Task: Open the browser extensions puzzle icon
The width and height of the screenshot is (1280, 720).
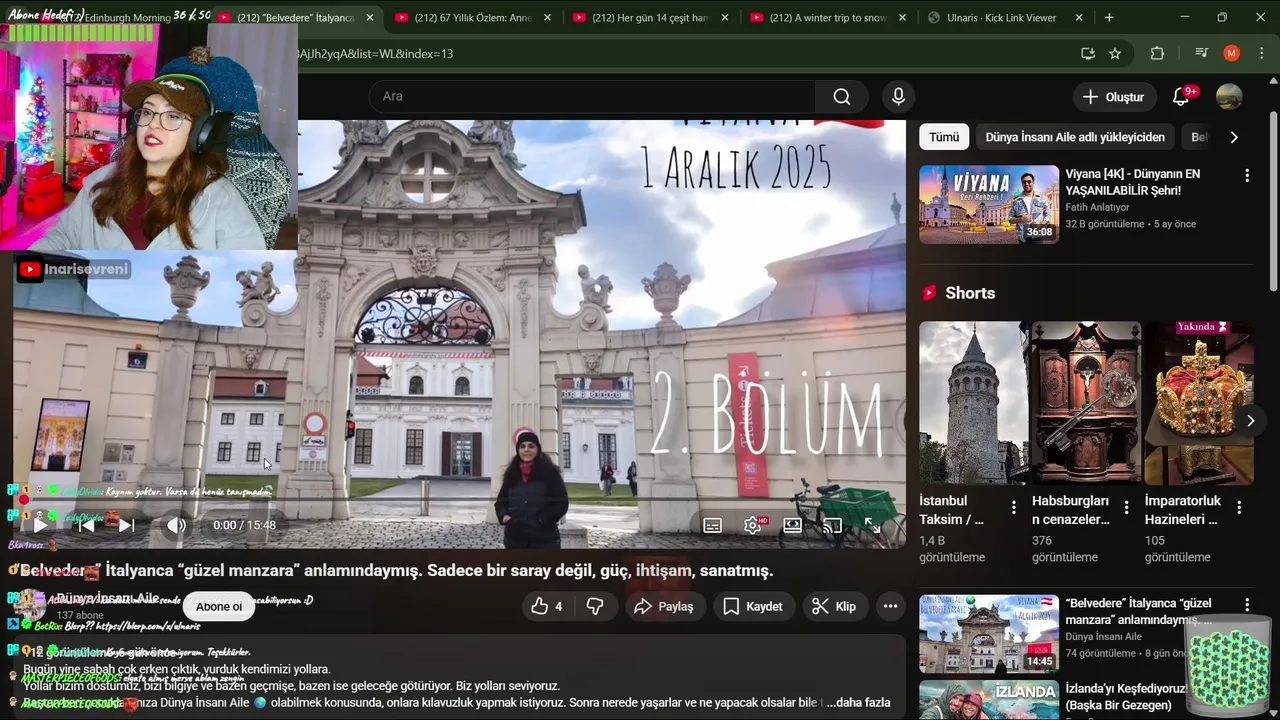Action: [x=1158, y=53]
